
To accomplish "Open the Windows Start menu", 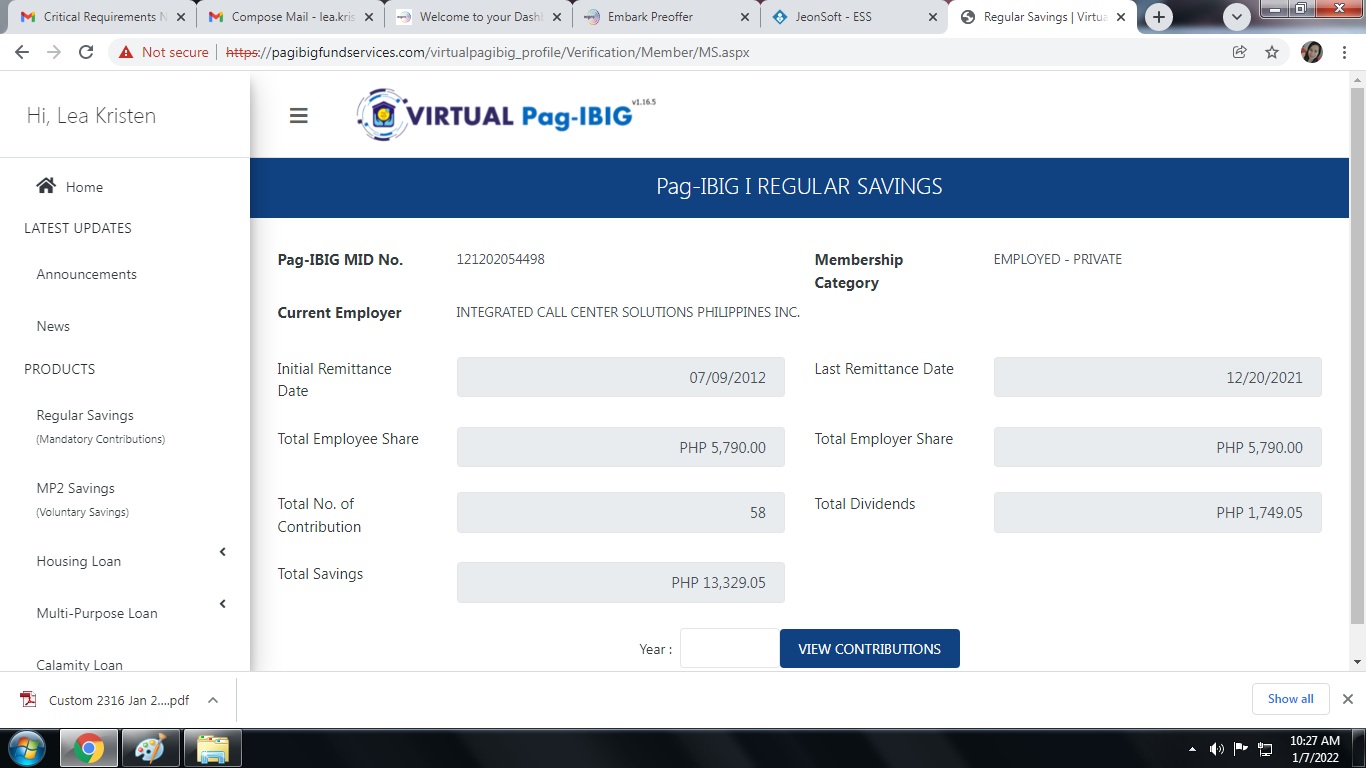I will pyautogui.click(x=26, y=748).
